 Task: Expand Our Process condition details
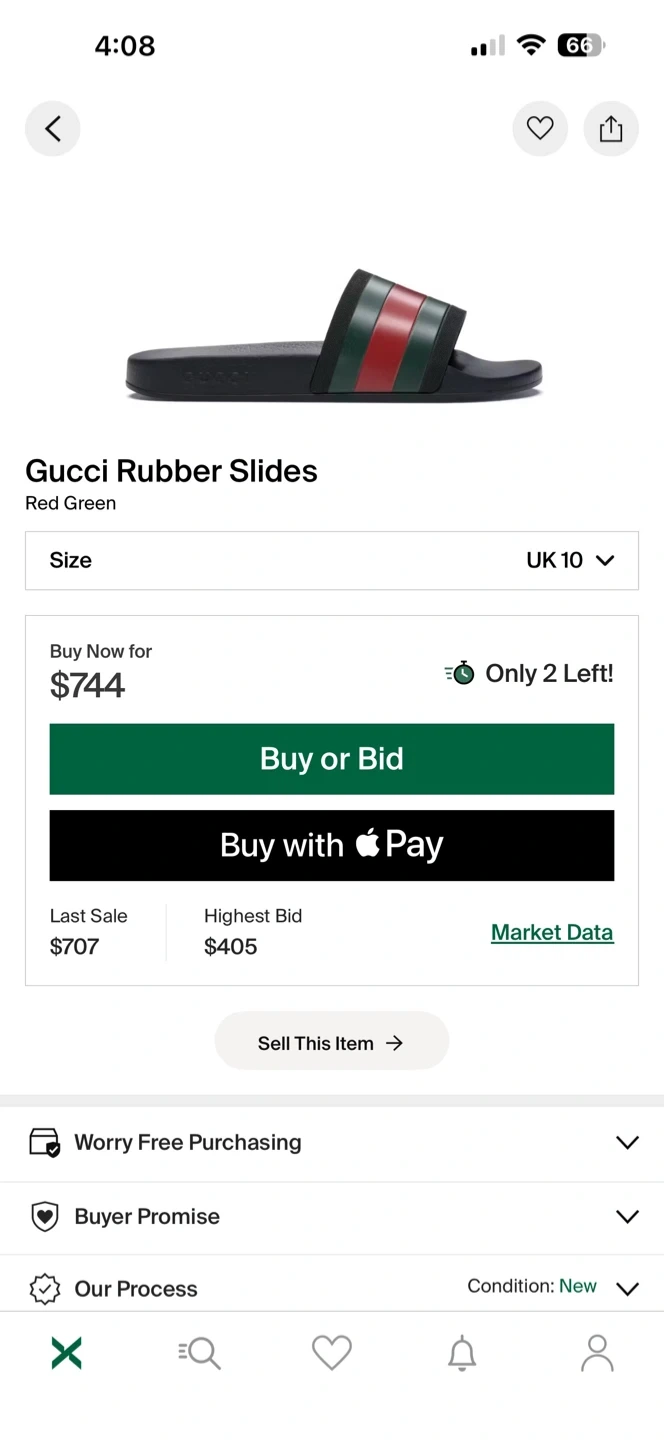point(627,1288)
